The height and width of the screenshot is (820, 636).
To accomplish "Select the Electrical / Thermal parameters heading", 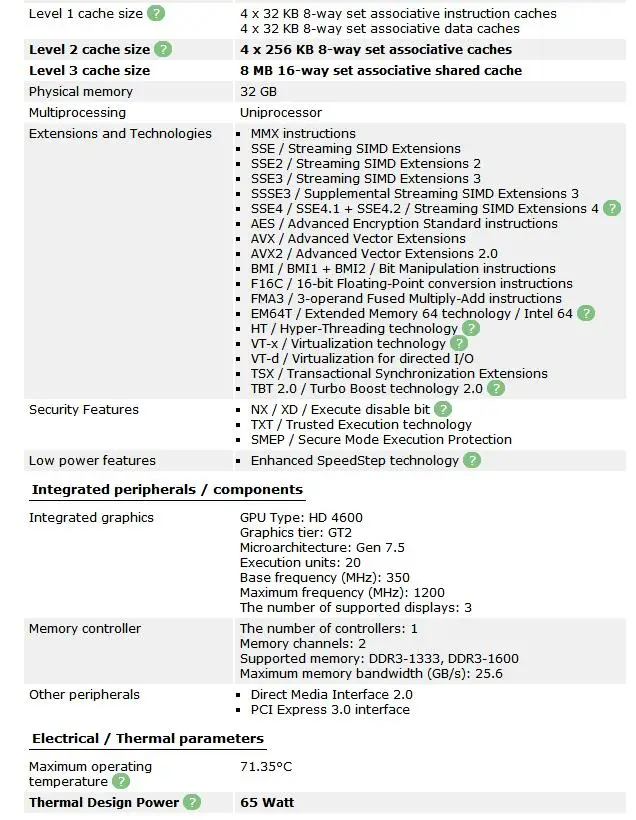I will [x=148, y=738].
